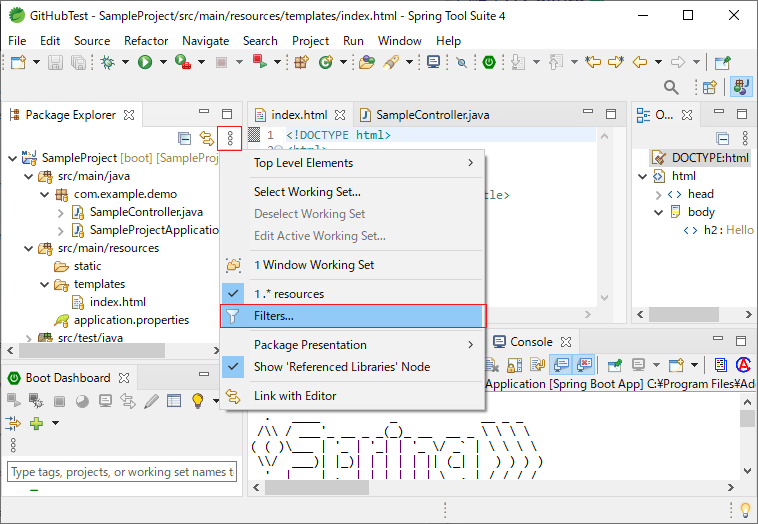Click the Boot Dashboard lightbulb icon
The height and width of the screenshot is (524, 758).
(x=198, y=401)
